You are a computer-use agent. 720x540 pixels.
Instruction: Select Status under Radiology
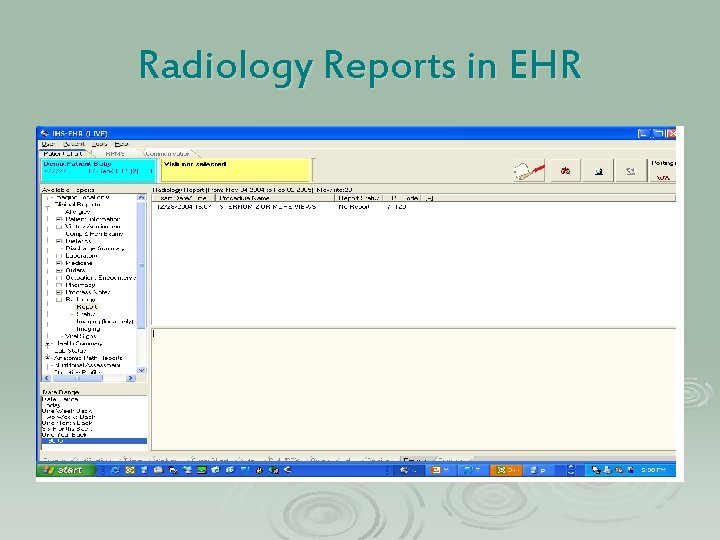86,314
